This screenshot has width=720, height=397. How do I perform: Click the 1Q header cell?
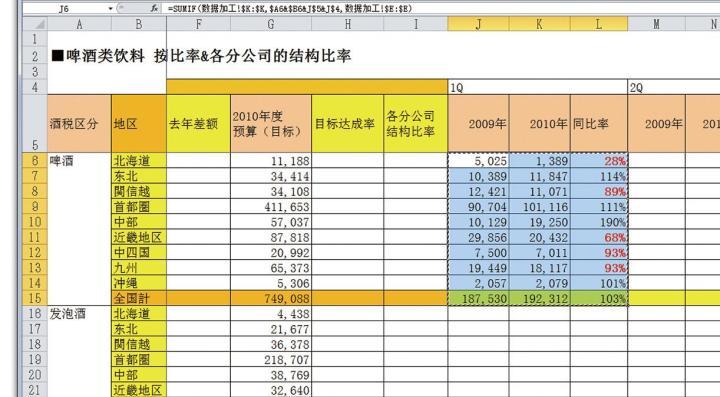[538, 87]
